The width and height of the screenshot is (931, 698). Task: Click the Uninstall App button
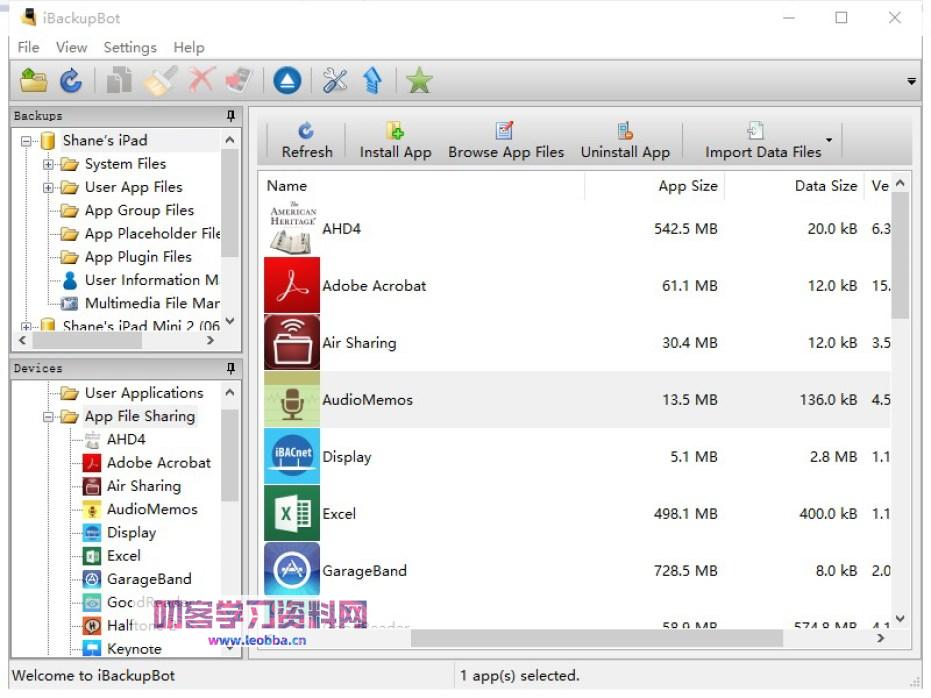tap(625, 141)
